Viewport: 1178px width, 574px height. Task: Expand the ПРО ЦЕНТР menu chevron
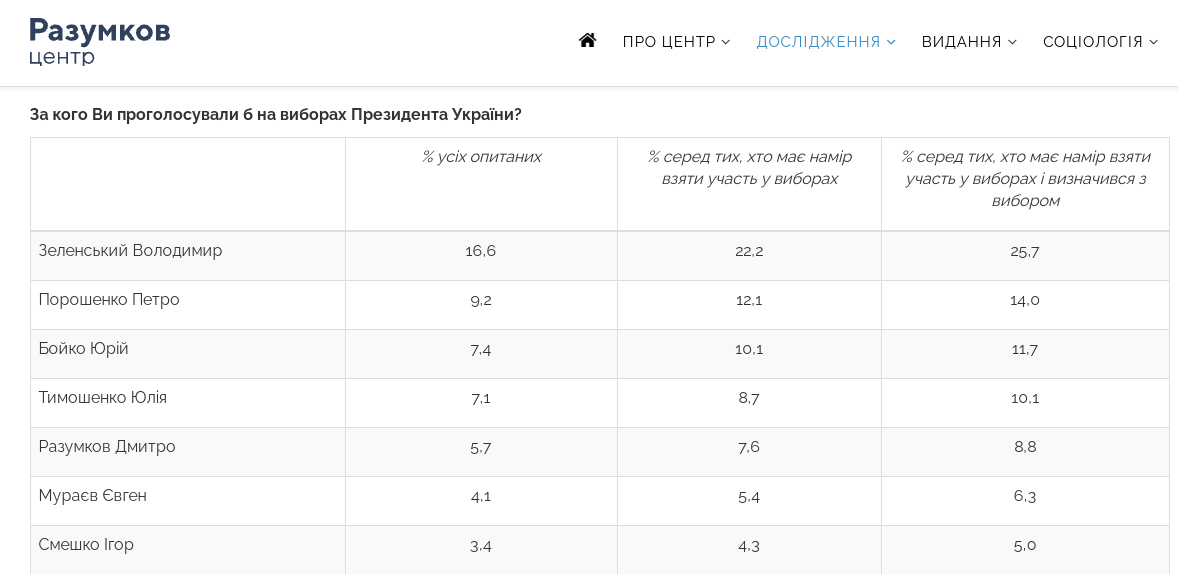(726, 42)
